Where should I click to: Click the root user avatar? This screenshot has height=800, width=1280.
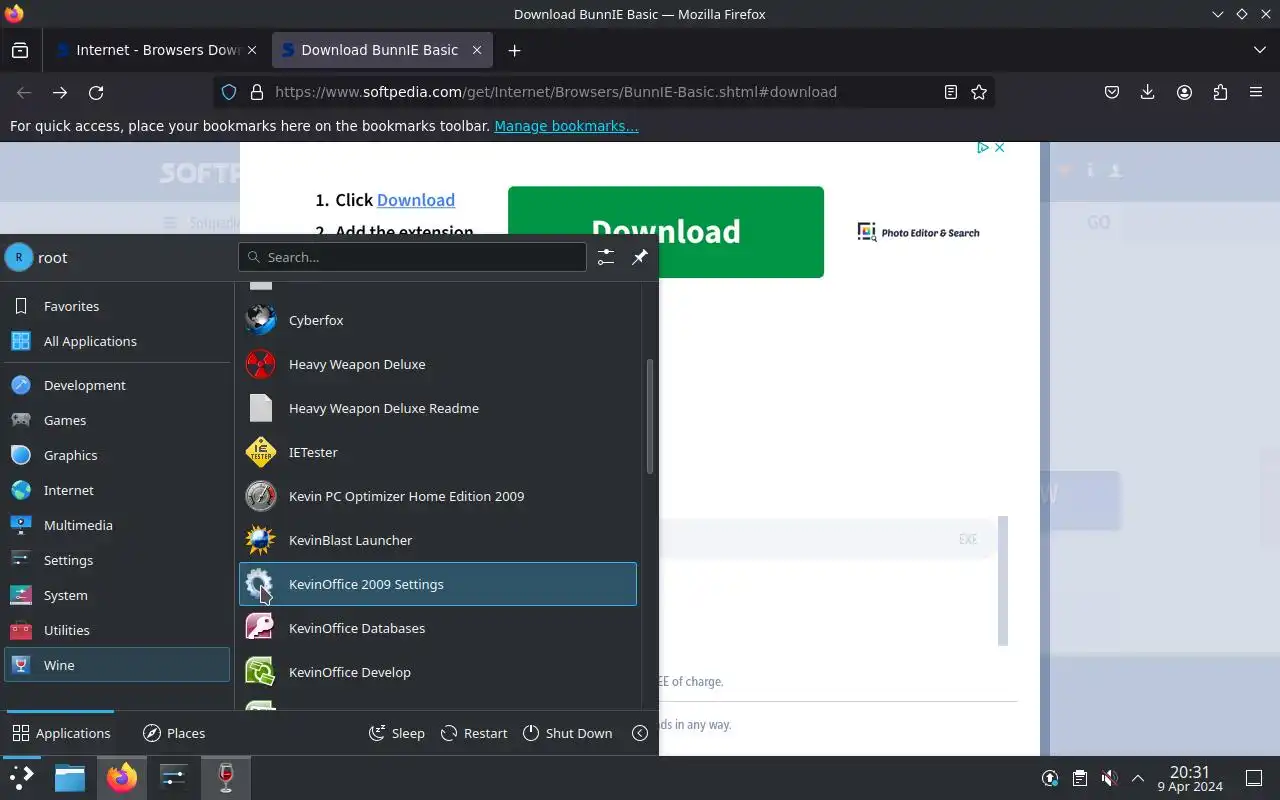19,257
